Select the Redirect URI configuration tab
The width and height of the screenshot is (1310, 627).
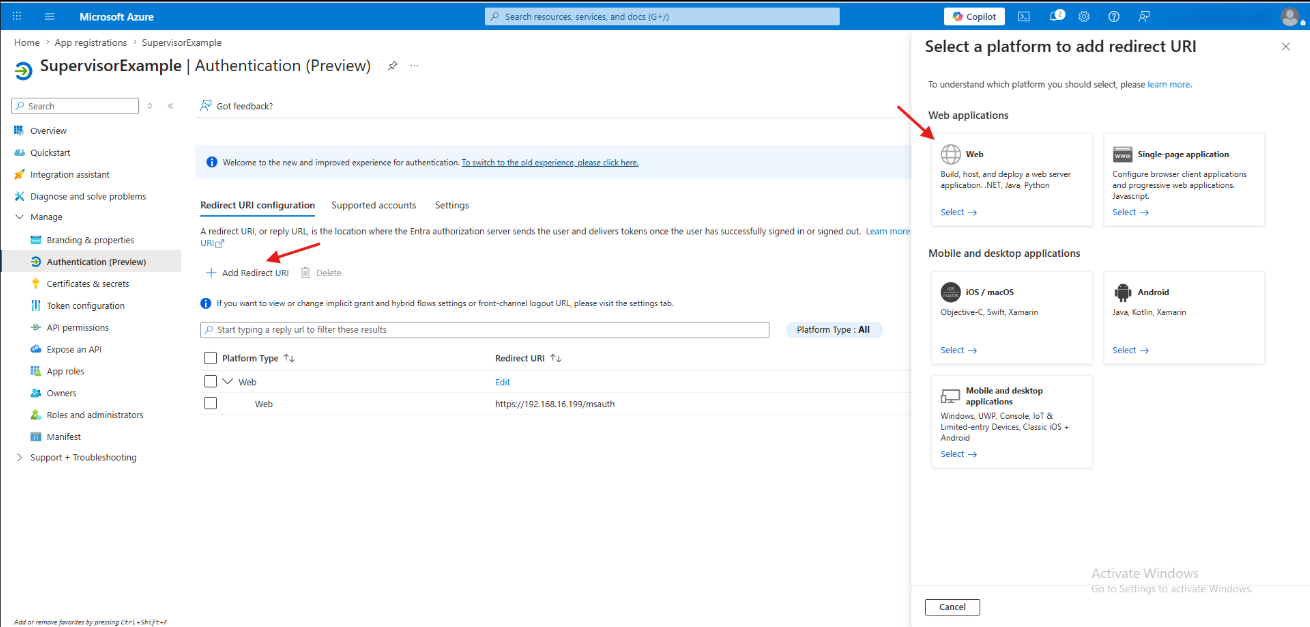point(258,205)
